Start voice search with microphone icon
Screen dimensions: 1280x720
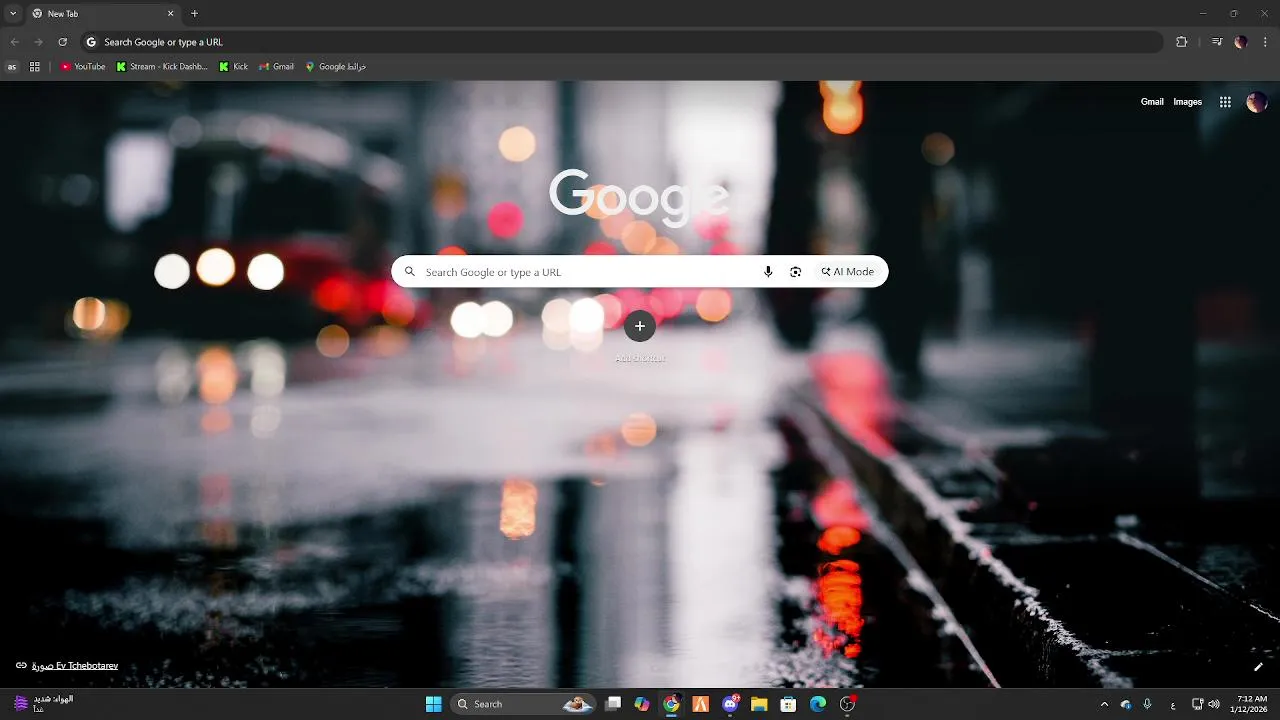[x=768, y=272]
